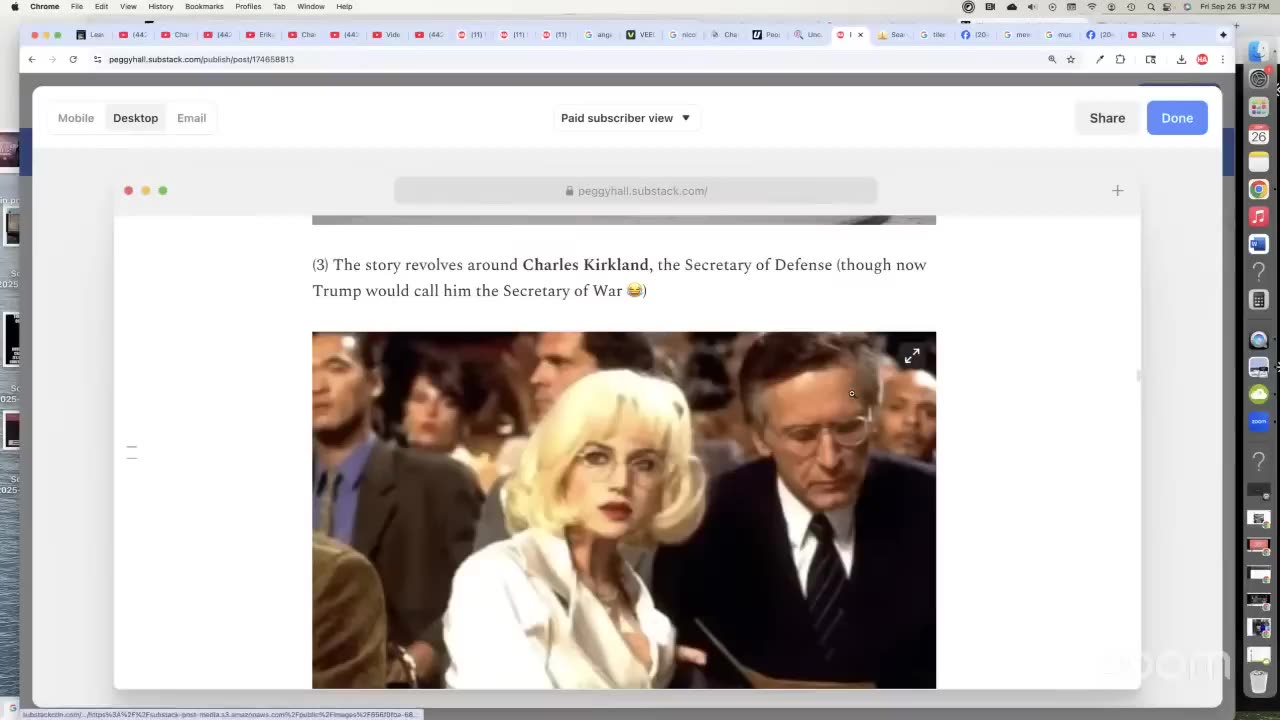The height and width of the screenshot is (720, 1280).
Task: Go forward in Chrome browser
Action: [x=52, y=59]
